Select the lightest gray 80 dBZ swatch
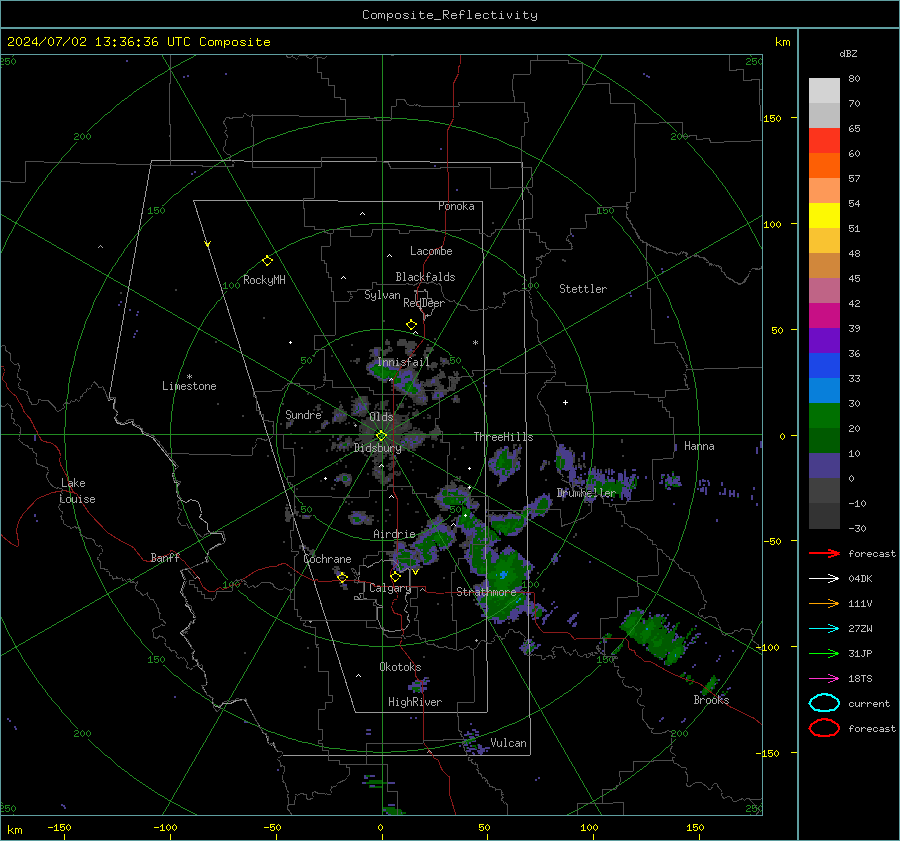 click(x=824, y=91)
